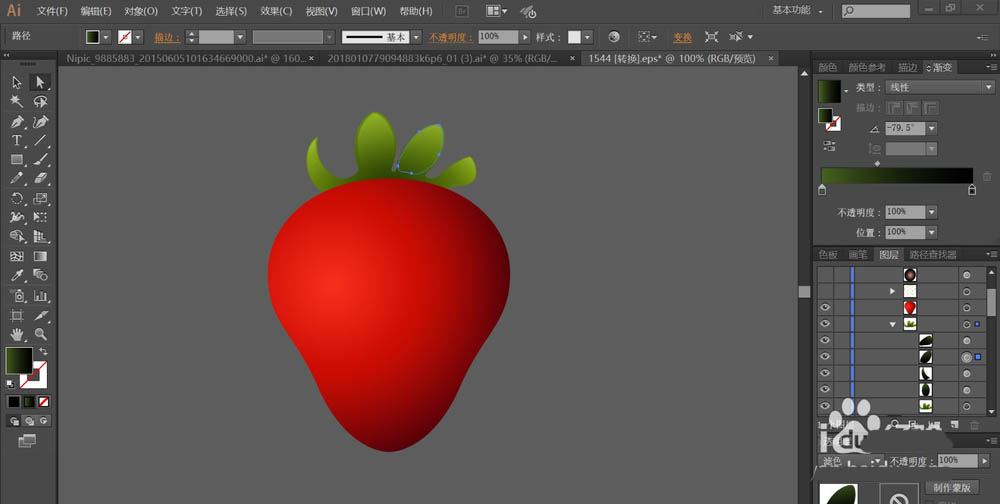Activate the Artboard tool

tap(17, 315)
